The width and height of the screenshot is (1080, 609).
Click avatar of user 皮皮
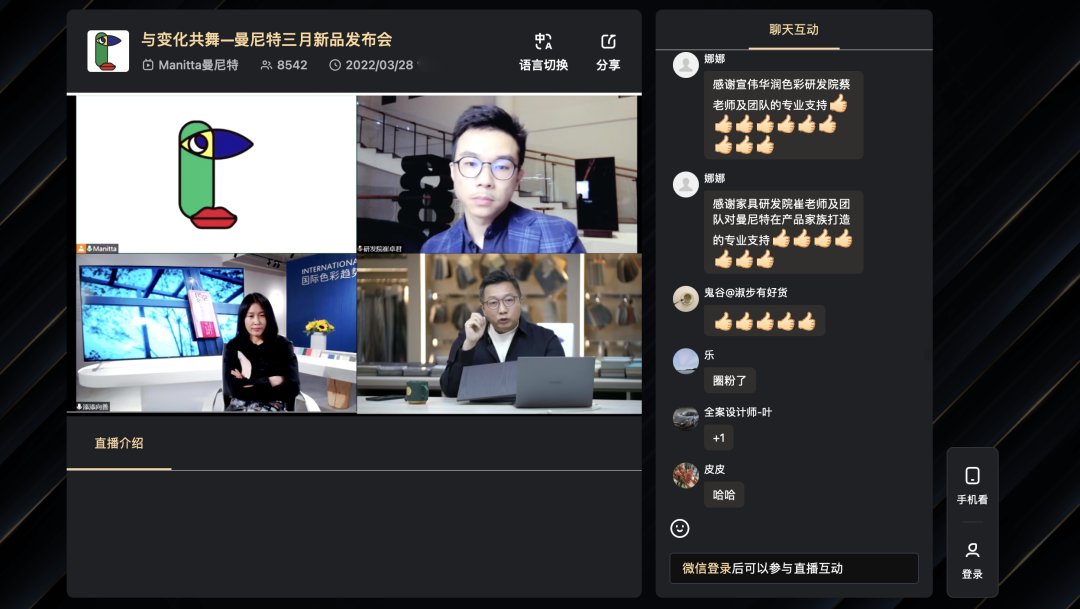[x=685, y=475]
